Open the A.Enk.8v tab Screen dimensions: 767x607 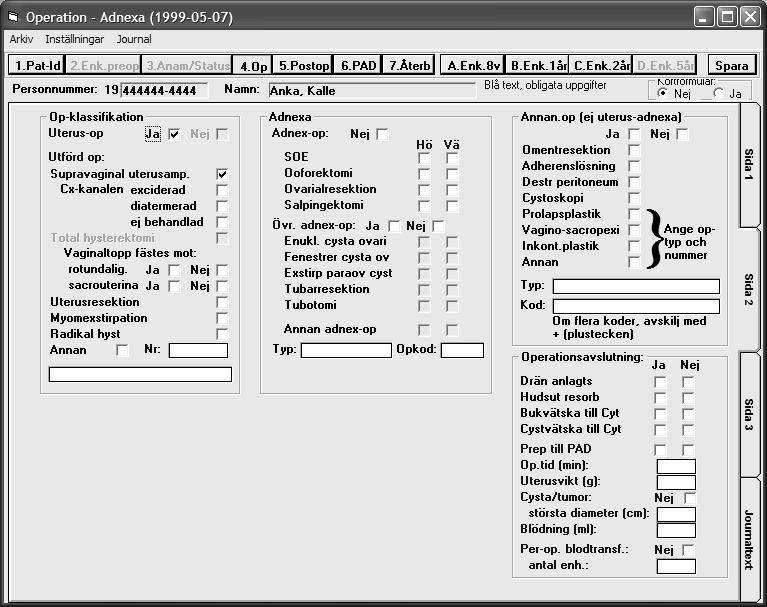(x=474, y=65)
